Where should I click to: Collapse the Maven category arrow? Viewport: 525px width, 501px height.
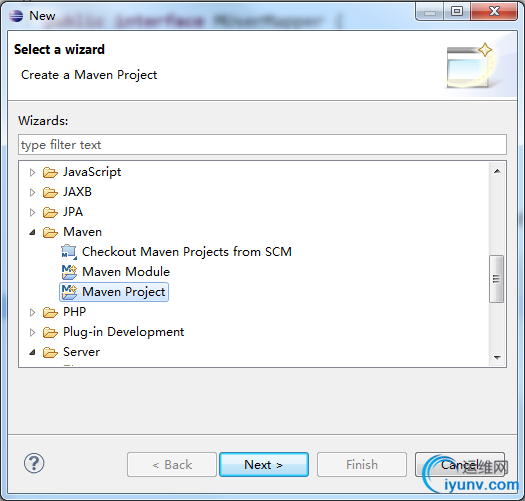tap(32, 232)
